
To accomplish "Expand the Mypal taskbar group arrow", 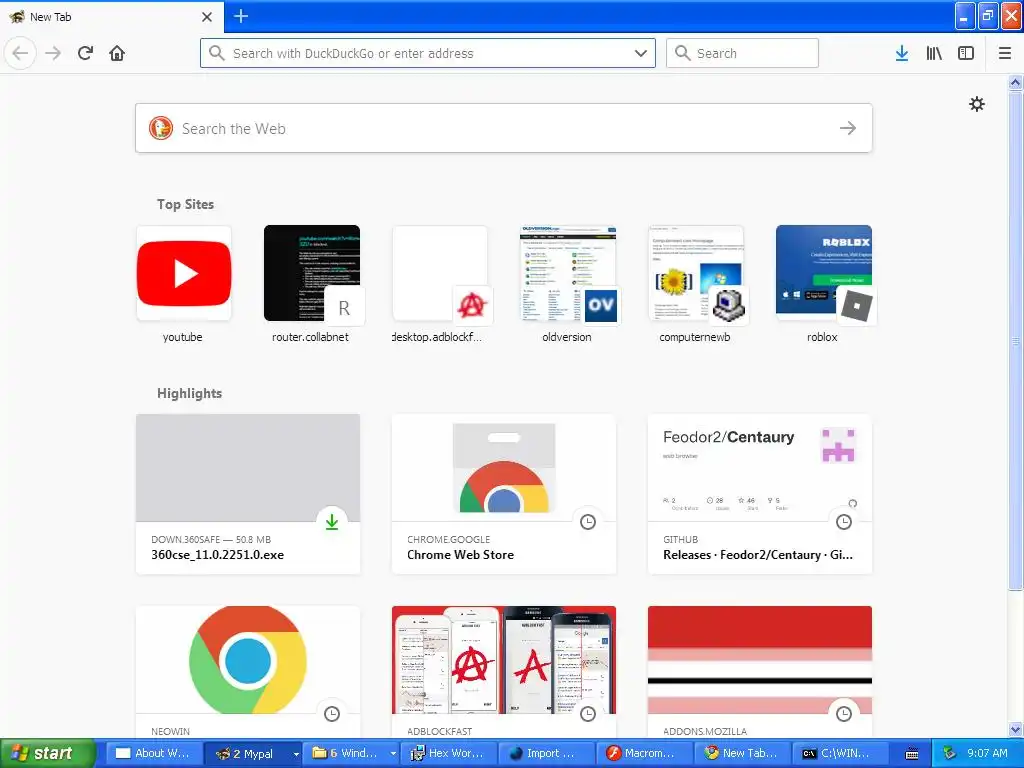I will [296, 754].
